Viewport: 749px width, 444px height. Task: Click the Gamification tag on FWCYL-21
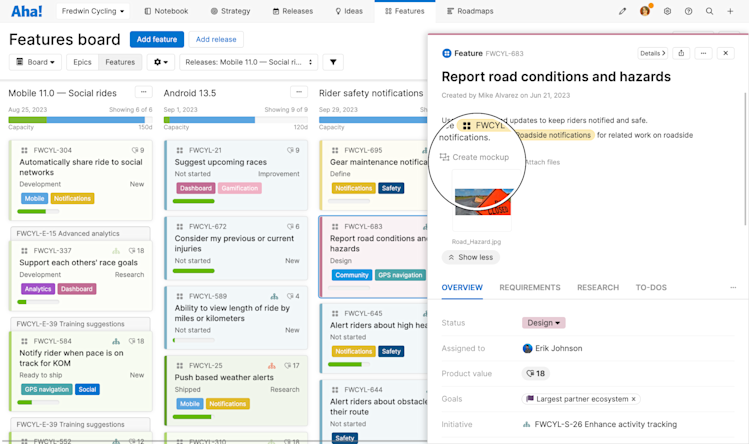240,188
